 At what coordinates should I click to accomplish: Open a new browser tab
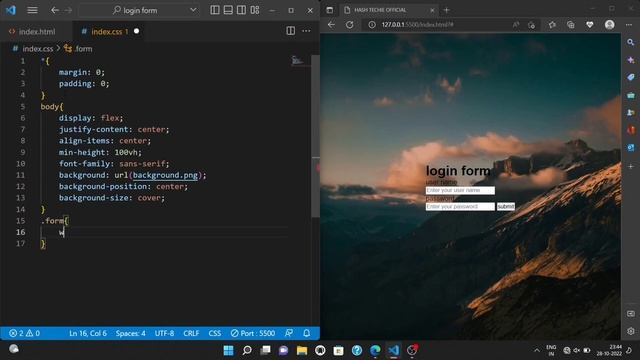coord(447,10)
